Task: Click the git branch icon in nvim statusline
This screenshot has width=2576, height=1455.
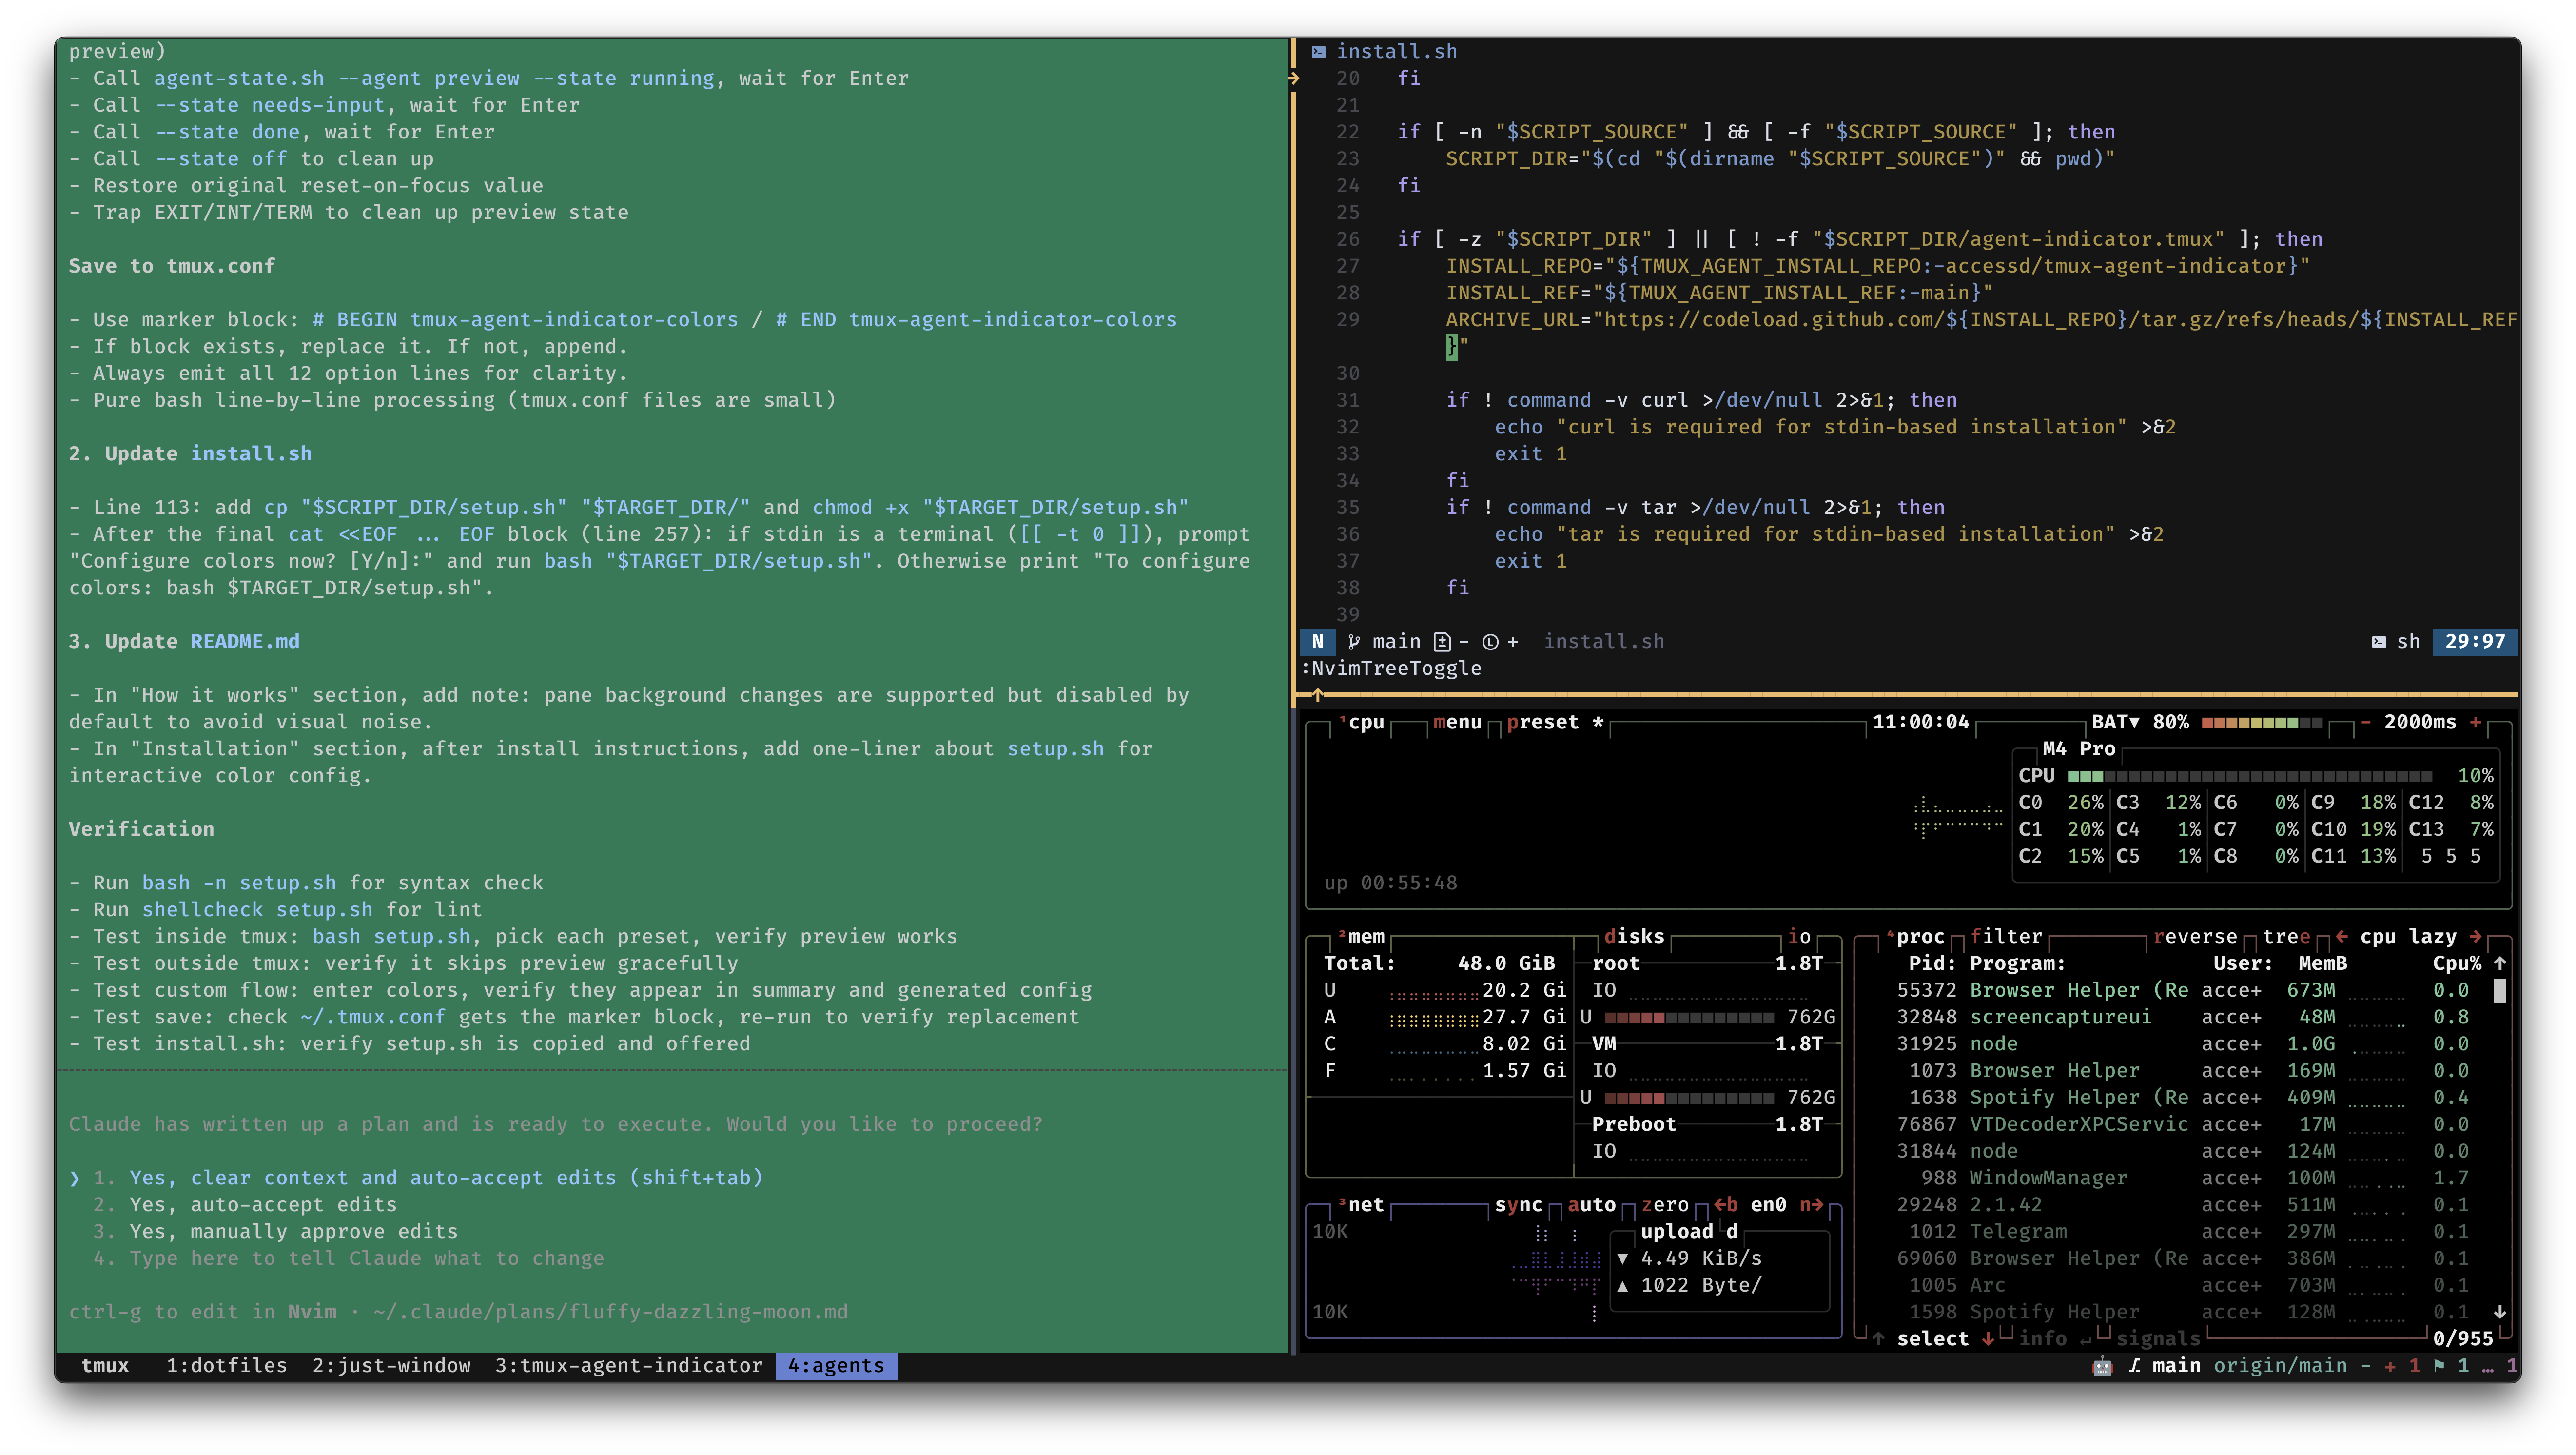Action: (1354, 641)
